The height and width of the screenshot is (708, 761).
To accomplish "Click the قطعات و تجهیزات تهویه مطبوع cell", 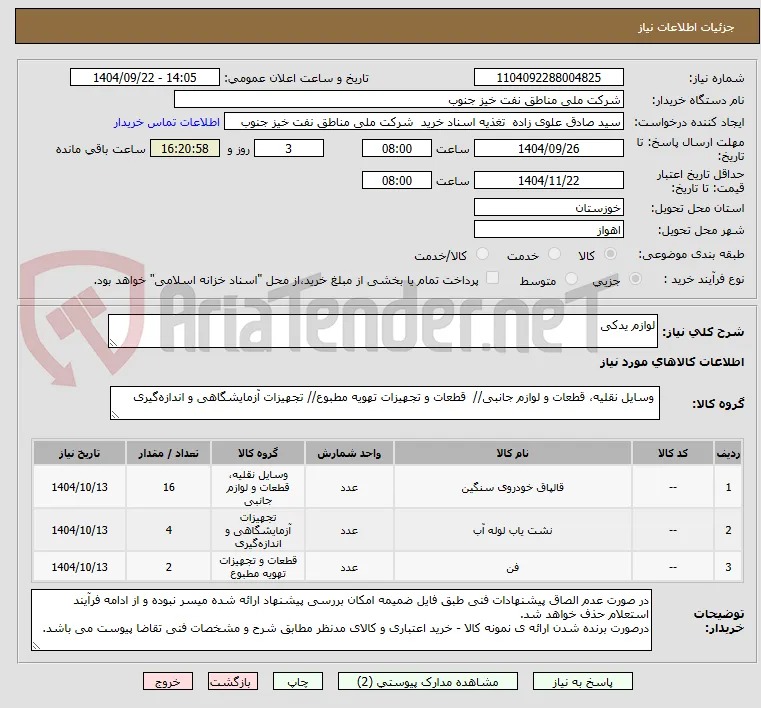I will coord(258,567).
